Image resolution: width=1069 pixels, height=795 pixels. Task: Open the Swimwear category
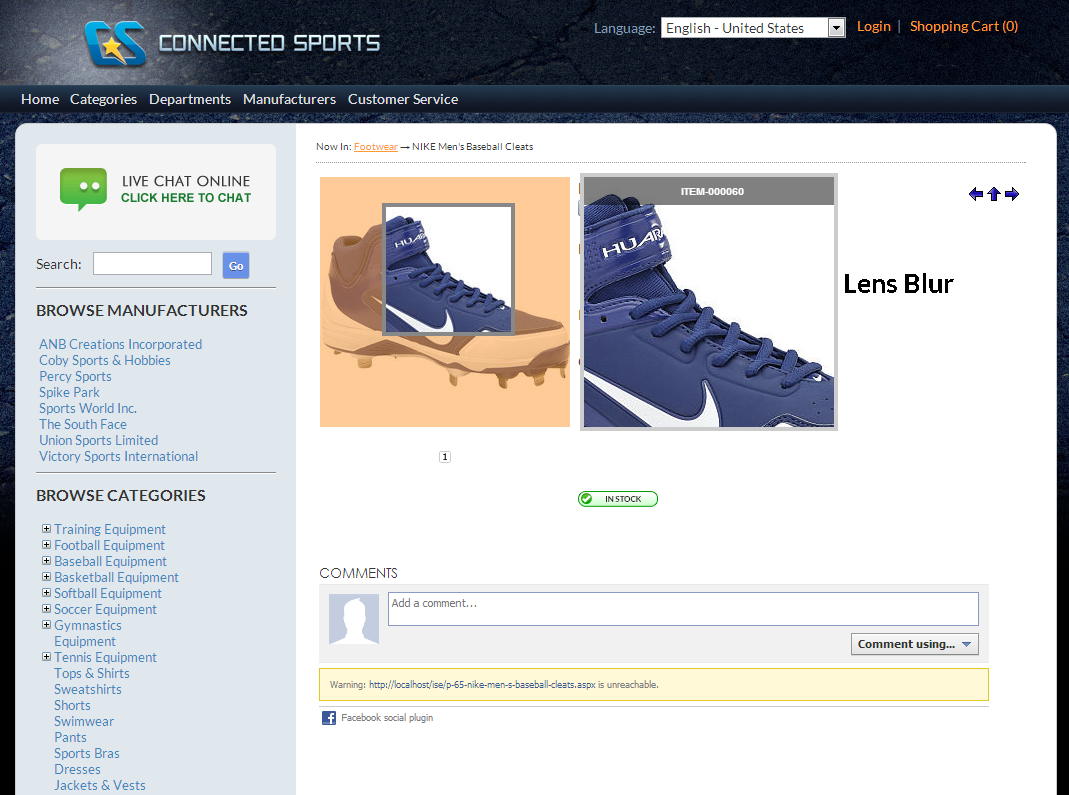[x=84, y=721]
